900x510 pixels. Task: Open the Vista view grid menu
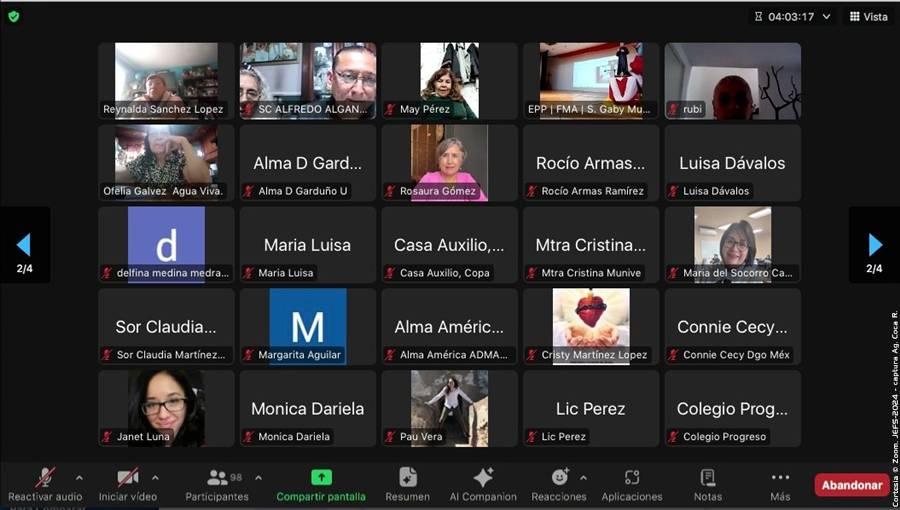point(869,17)
